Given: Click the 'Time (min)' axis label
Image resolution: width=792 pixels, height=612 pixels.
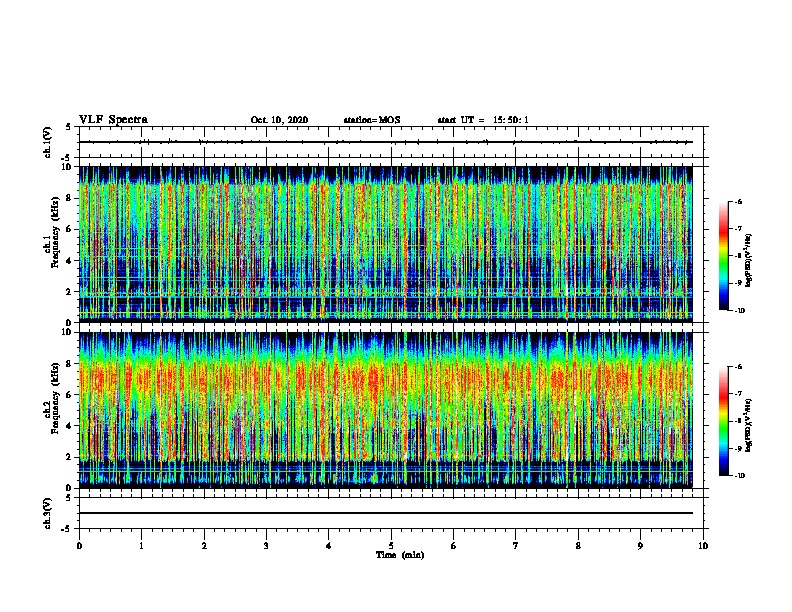Looking at the screenshot, I should [x=400, y=555].
